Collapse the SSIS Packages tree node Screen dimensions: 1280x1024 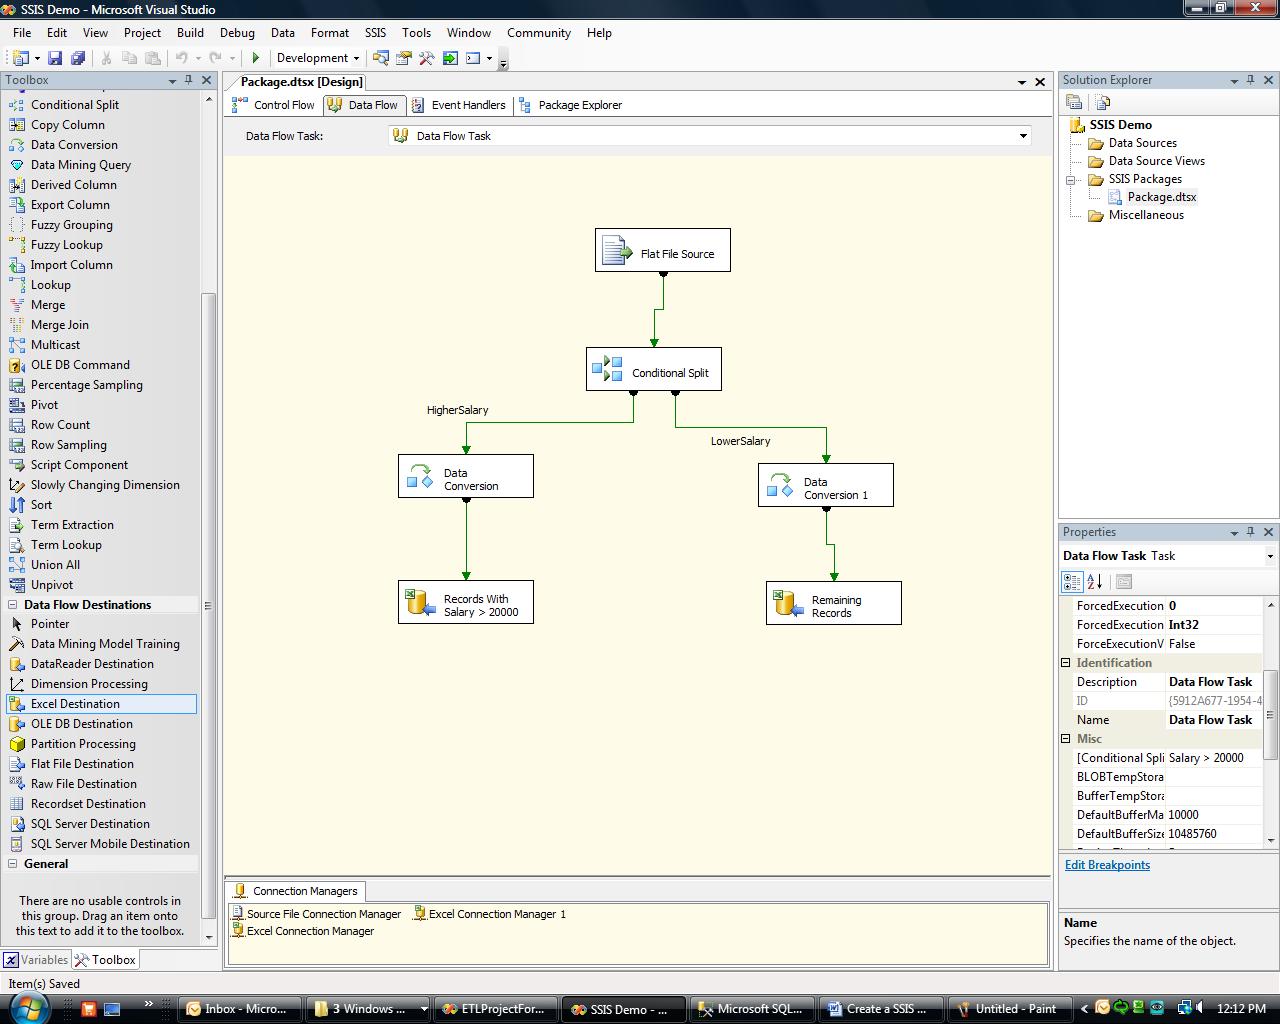point(1070,180)
